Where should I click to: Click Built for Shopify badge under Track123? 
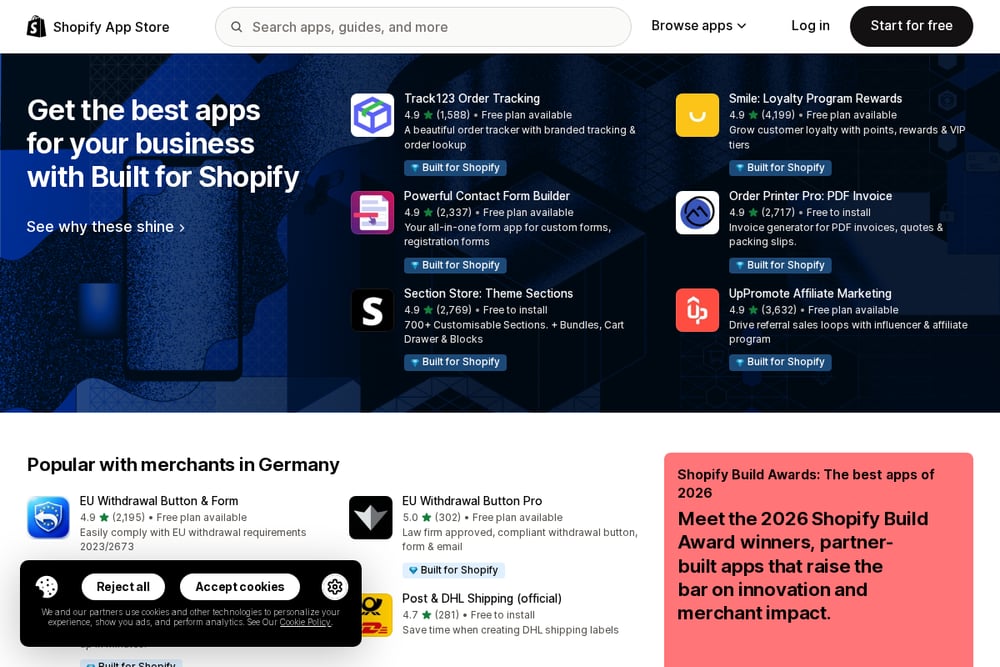[x=455, y=168]
